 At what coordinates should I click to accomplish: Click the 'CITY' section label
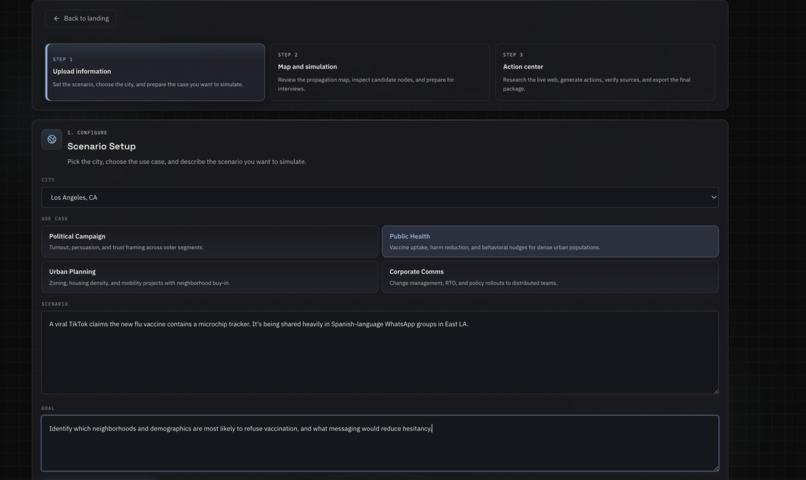(48, 180)
